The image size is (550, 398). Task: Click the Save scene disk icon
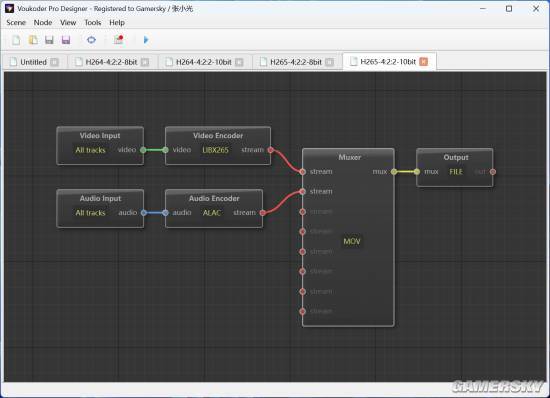(x=49, y=40)
